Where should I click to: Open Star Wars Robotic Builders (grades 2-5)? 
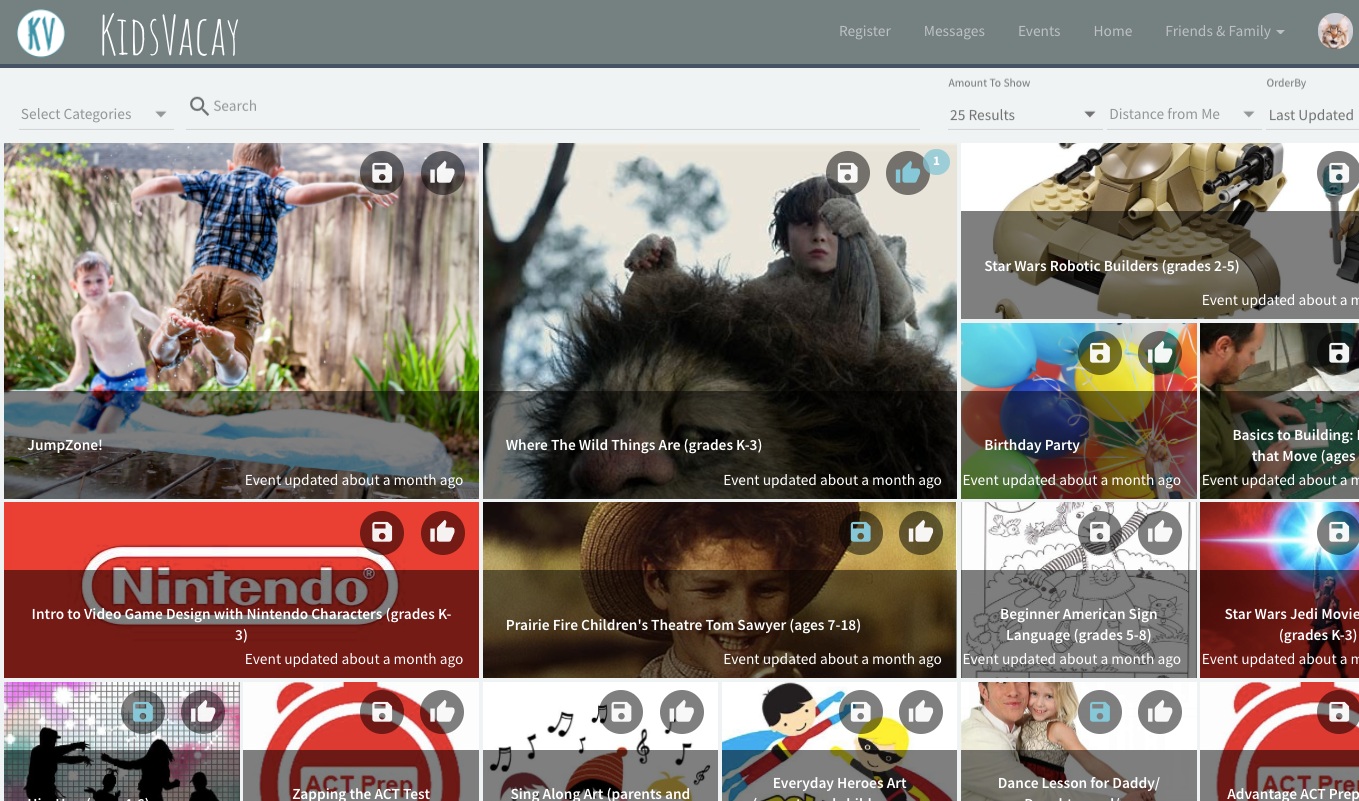coord(1112,266)
